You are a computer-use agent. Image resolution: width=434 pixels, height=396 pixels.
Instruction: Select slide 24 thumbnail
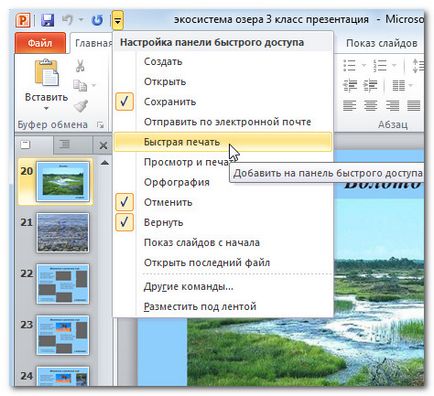63,377
